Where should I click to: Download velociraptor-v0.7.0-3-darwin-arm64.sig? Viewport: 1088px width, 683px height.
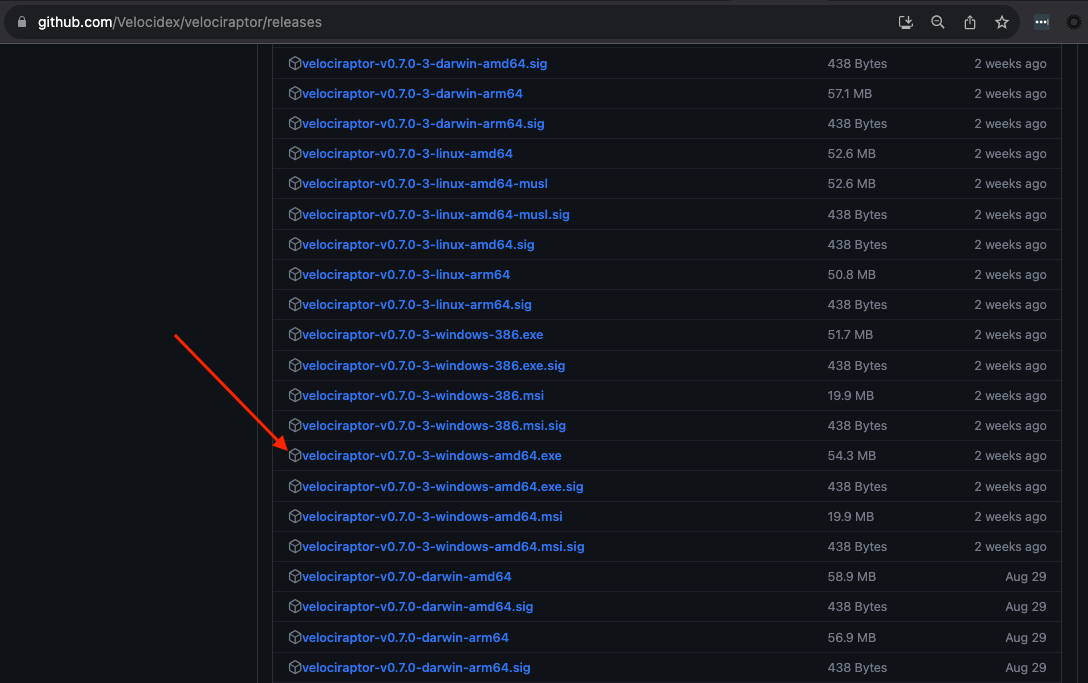tap(423, 124)
